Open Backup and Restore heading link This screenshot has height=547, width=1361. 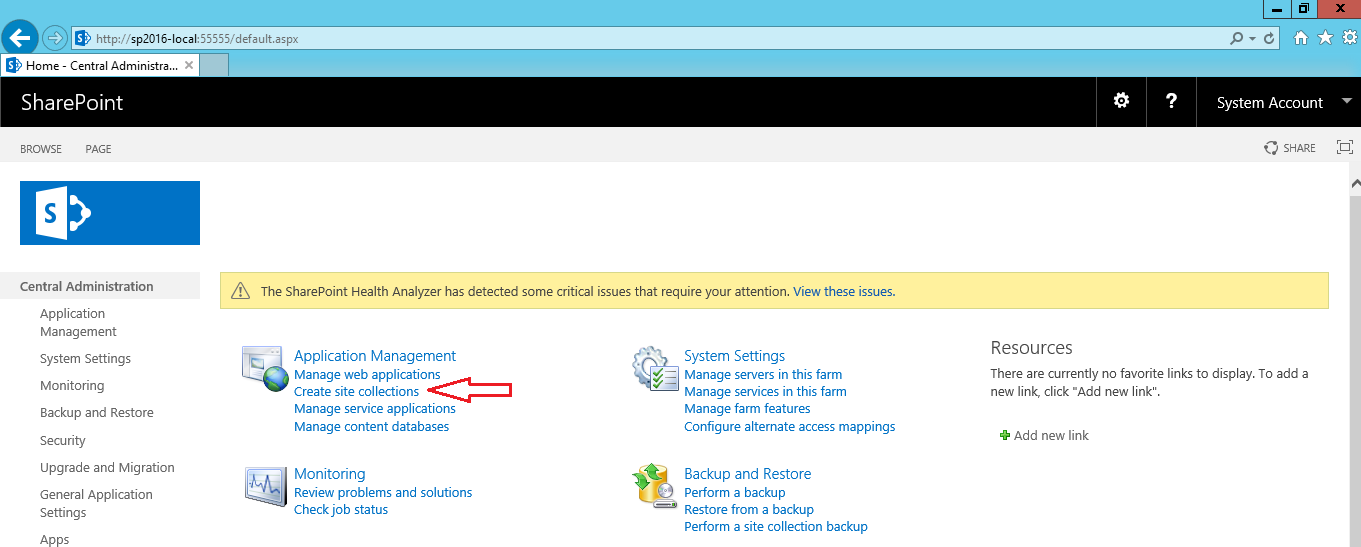click(748, 473)
